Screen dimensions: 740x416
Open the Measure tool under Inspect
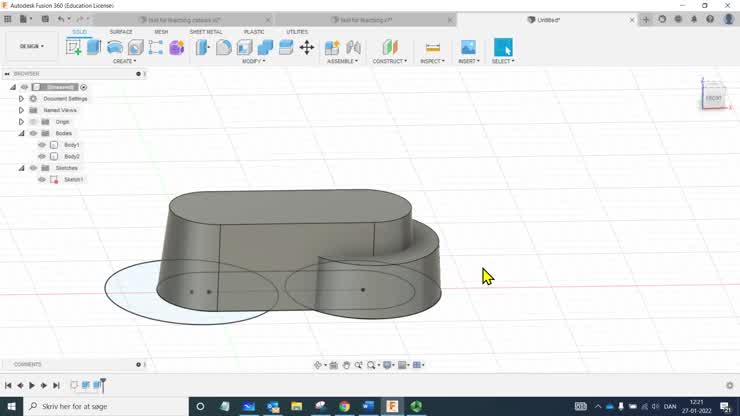pyautogui.click(x=433, y=47)
